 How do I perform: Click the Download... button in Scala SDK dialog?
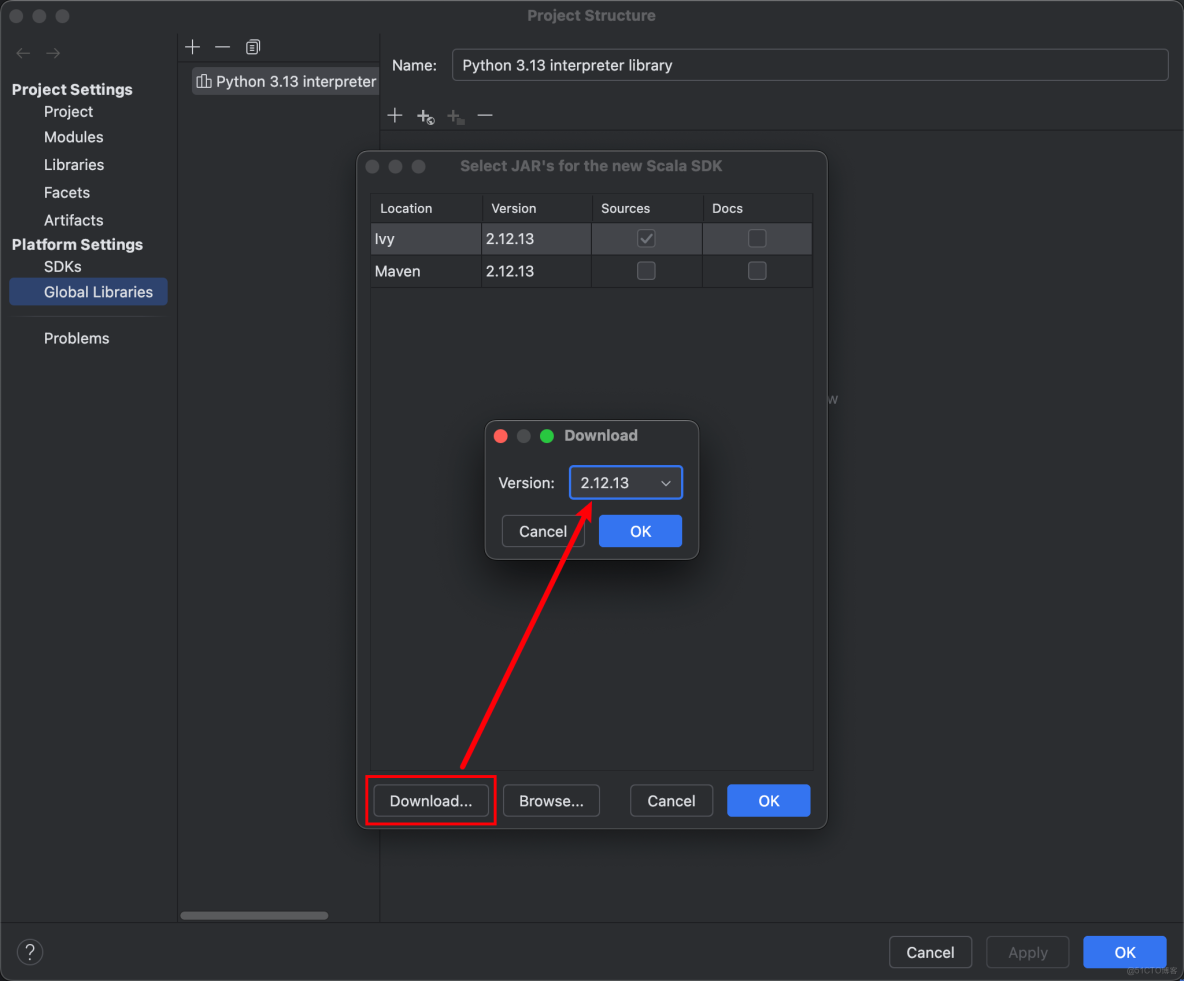tap(431, 801)
